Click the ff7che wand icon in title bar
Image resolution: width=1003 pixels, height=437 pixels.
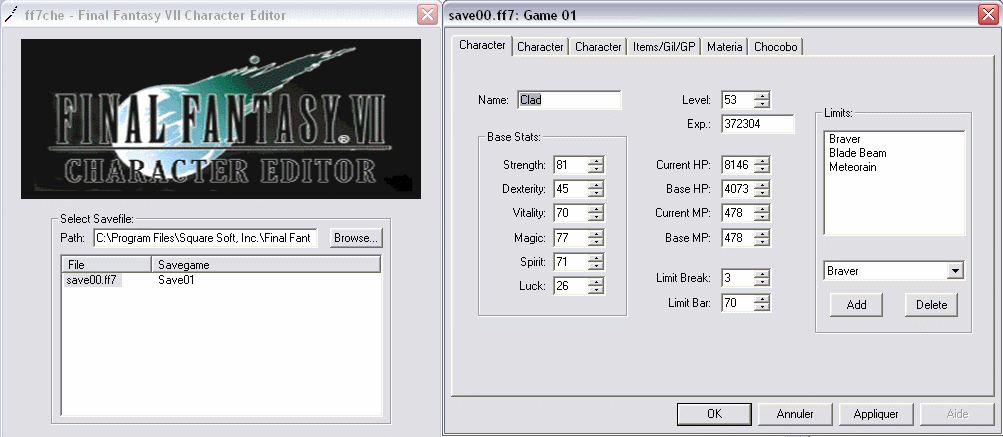(x=10, y=15)
